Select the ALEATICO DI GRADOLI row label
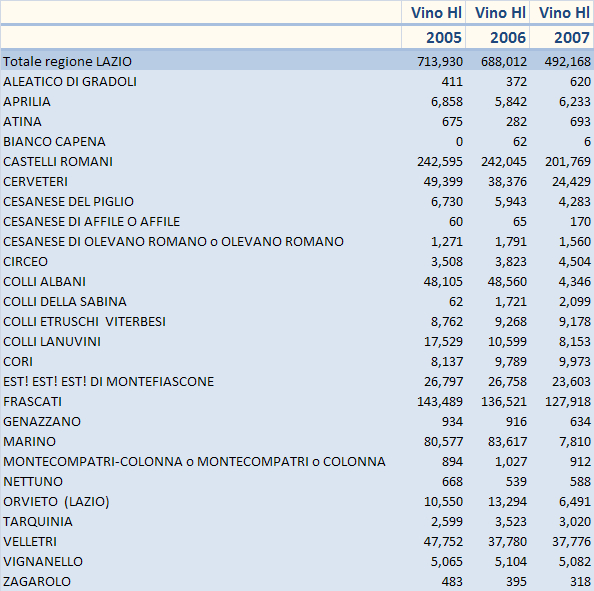594x591 pixels. (x=70, y=81)
